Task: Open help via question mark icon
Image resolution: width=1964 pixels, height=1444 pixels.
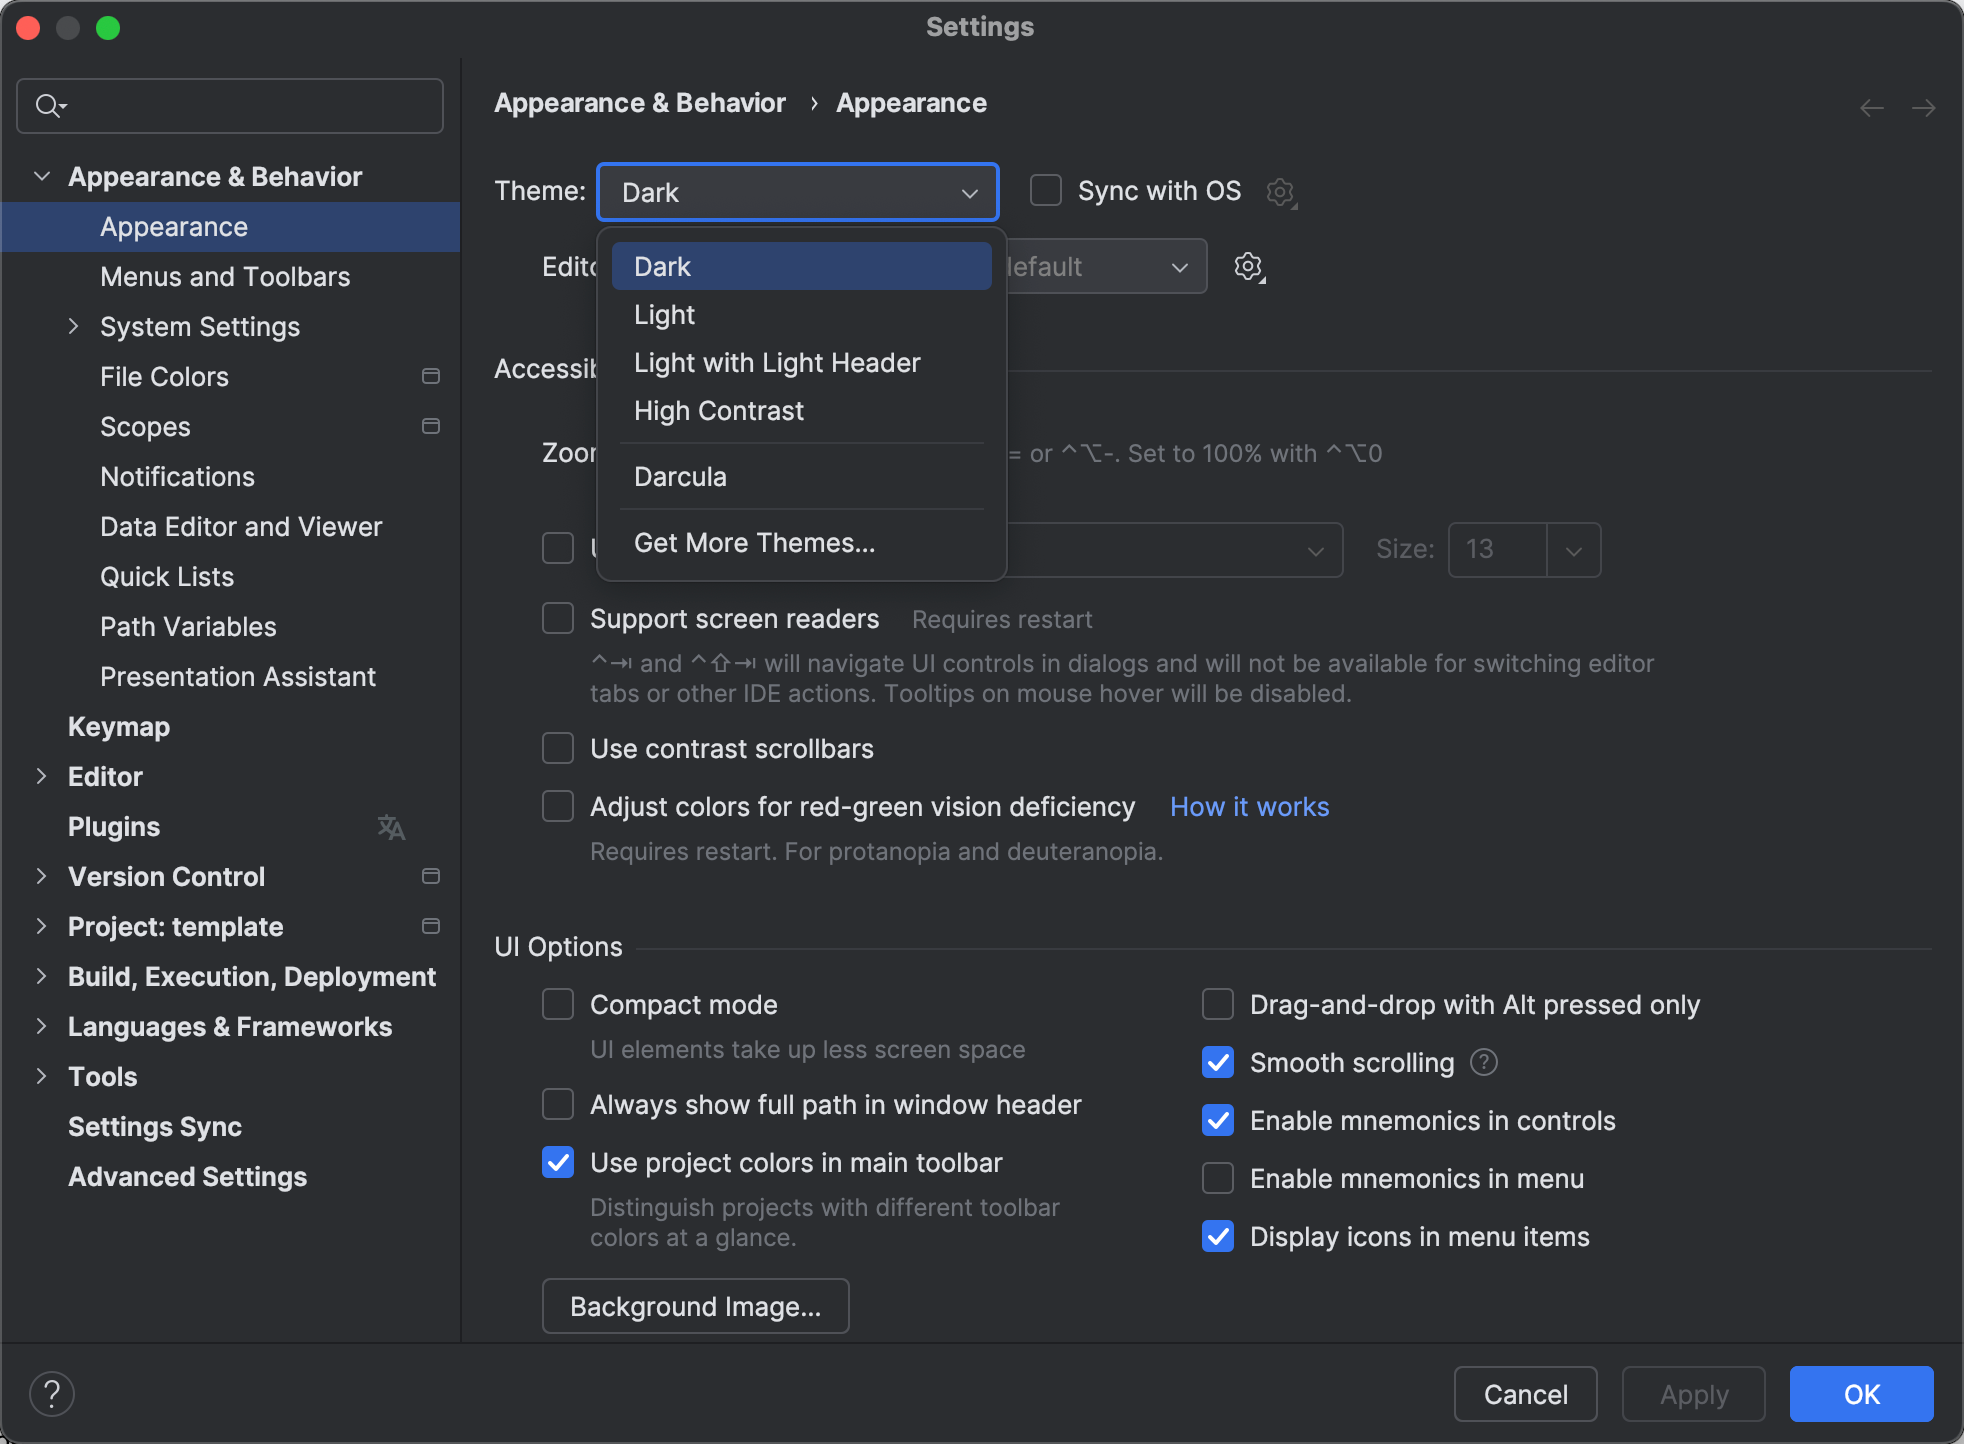Action: tap(52, 1392)
